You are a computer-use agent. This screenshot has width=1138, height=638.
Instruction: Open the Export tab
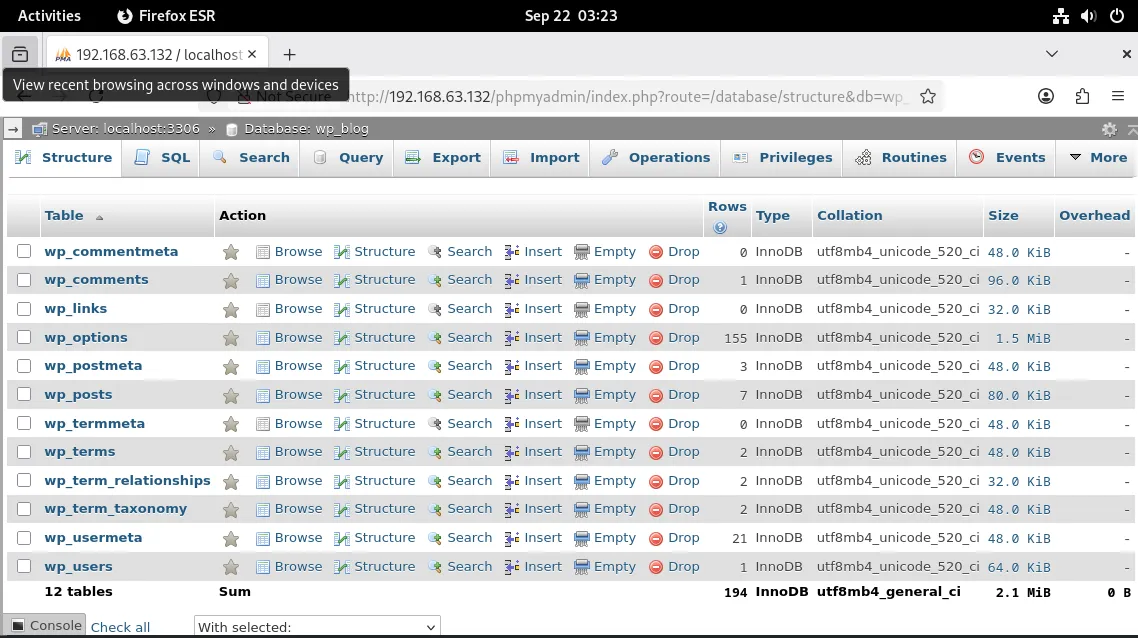tap(443, 158)
